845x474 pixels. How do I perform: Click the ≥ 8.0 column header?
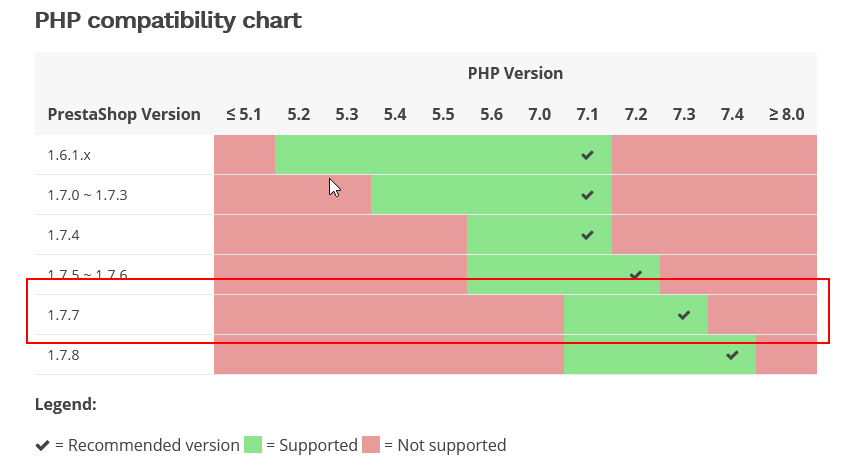[x=786, y=114]
